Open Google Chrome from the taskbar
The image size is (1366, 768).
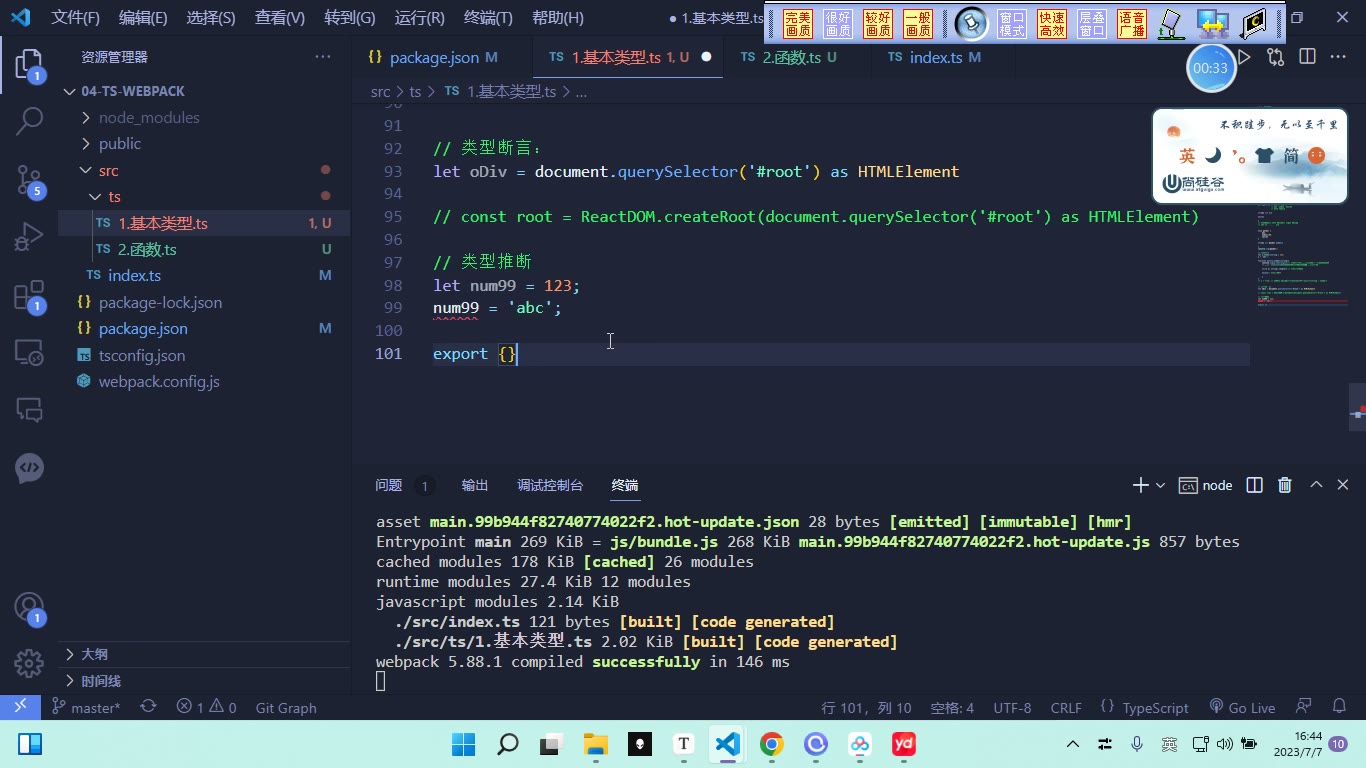point(771,744)
